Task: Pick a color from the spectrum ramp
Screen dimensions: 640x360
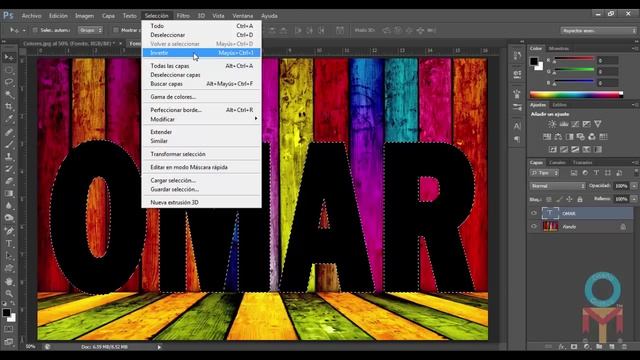Action: [576, 95]
